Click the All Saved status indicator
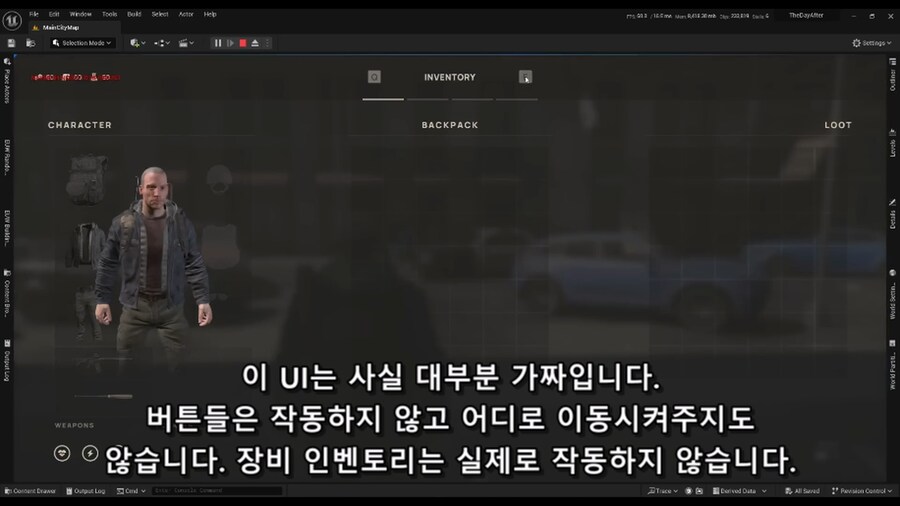 (x=802, y=491)
